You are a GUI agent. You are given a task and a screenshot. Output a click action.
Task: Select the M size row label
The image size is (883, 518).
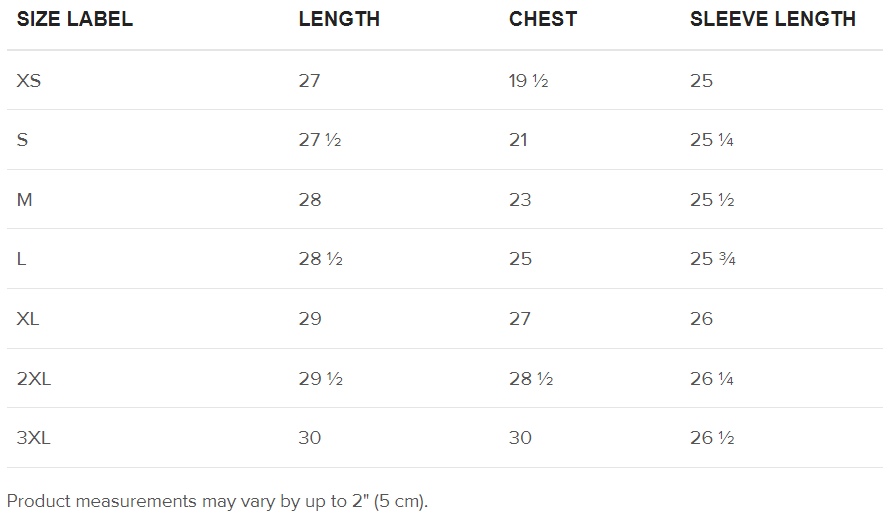[25, 200]
